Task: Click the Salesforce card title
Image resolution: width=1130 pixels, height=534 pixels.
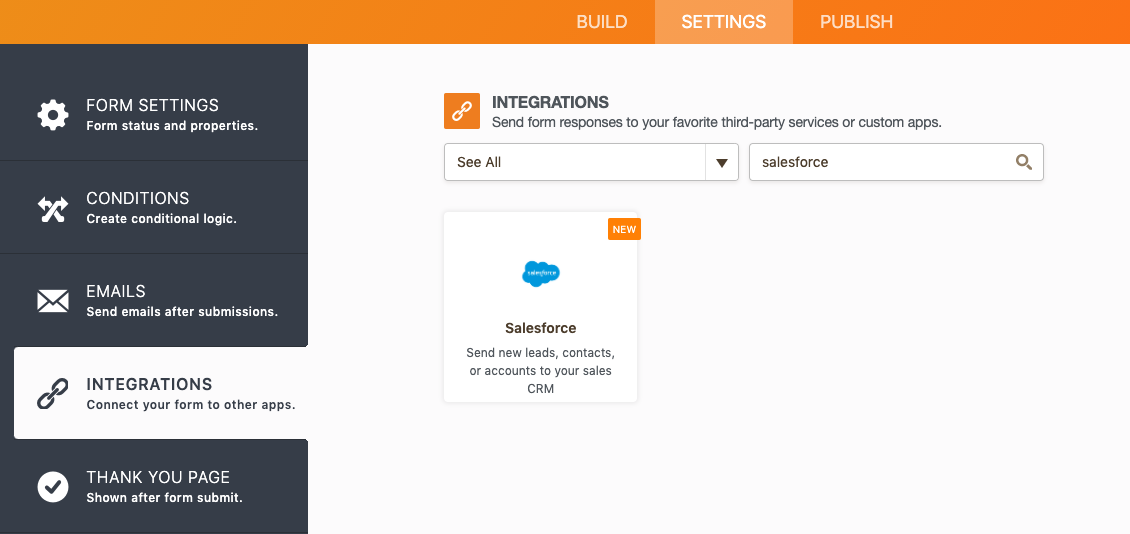Action: (x=540, y=328)
